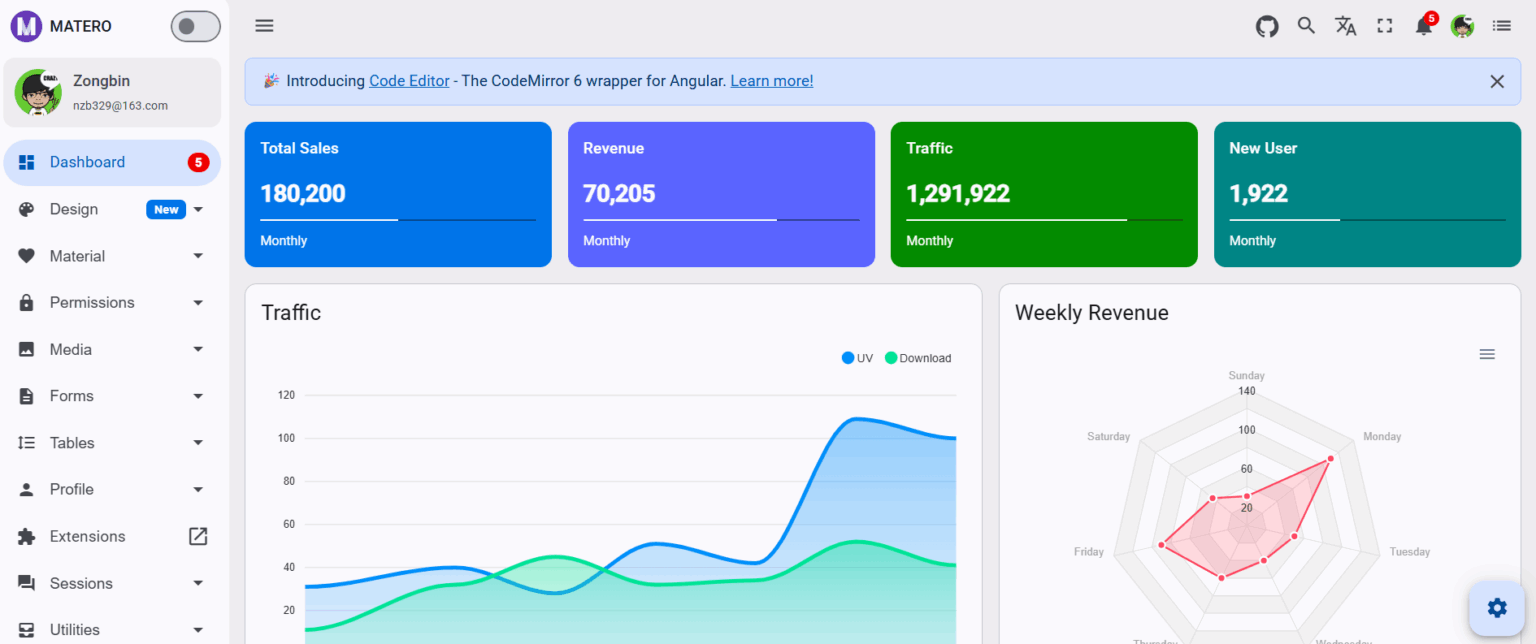
Task: Click the Learn more link
Action: point(771,81)
